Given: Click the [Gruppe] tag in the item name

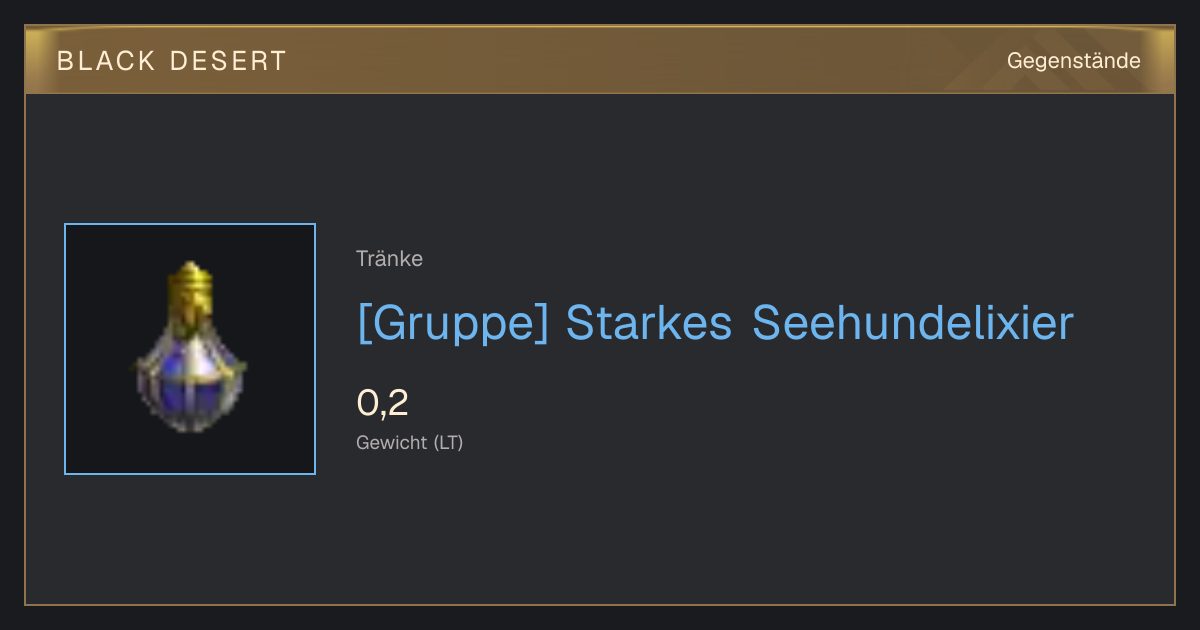Looking at the screenshot, I should point(453,323).
